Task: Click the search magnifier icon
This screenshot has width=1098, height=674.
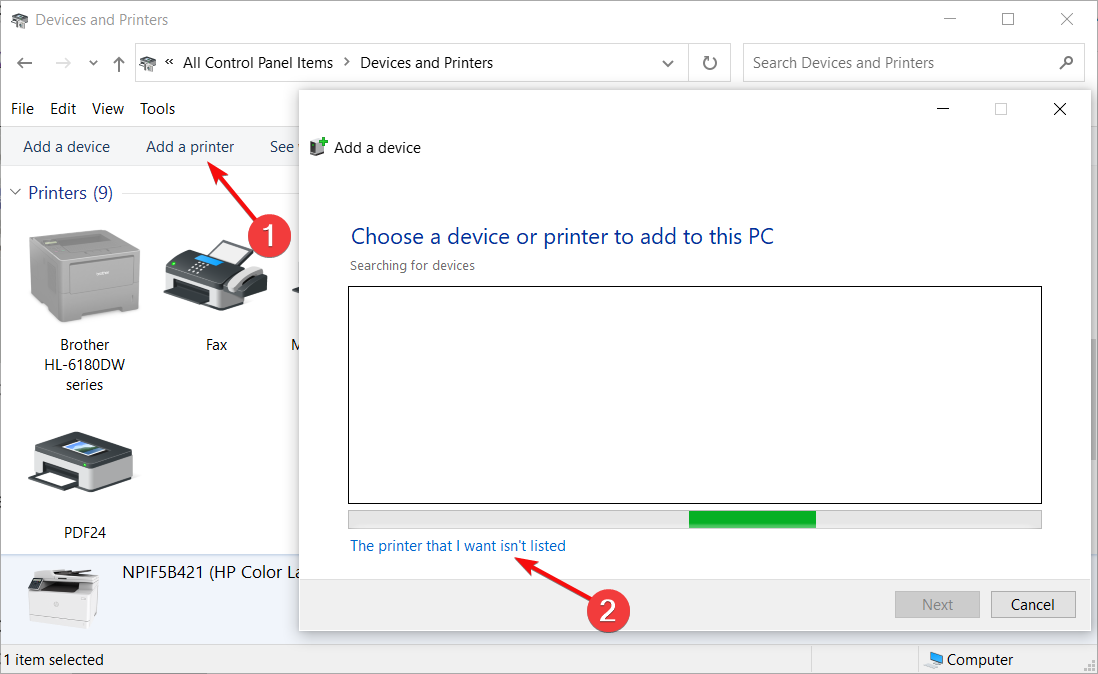Action: click(x=1066, y=62)
